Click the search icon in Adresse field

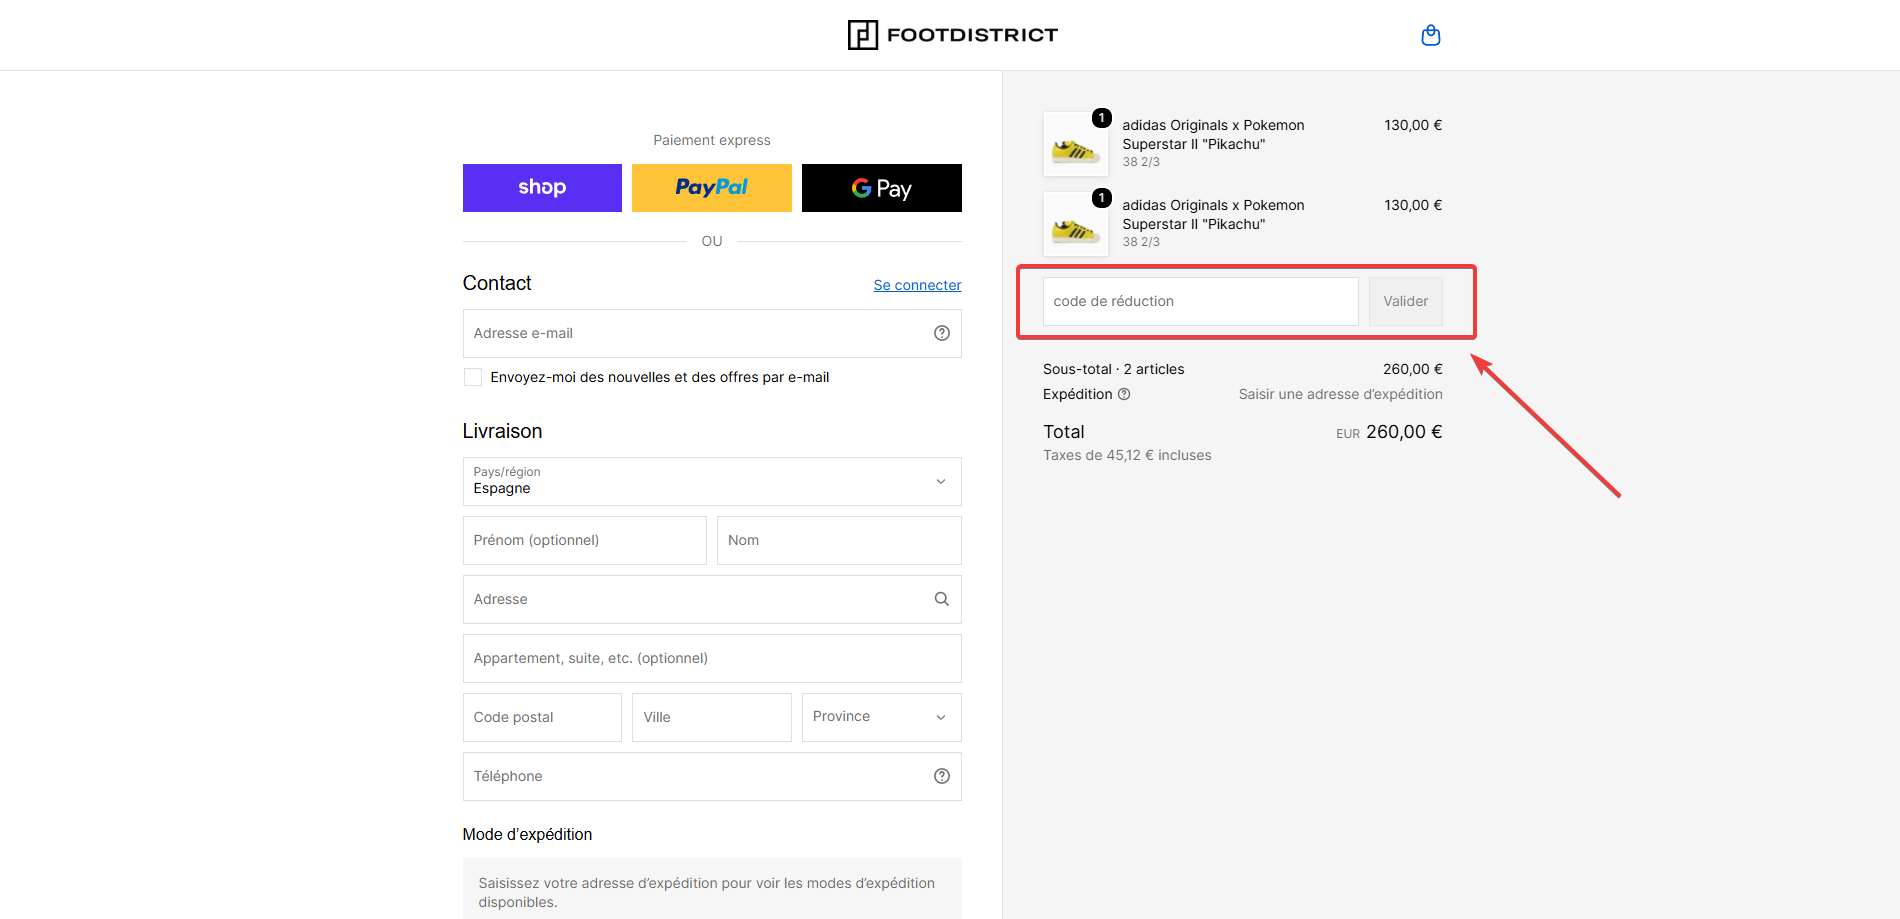click(x=942, y=599)
